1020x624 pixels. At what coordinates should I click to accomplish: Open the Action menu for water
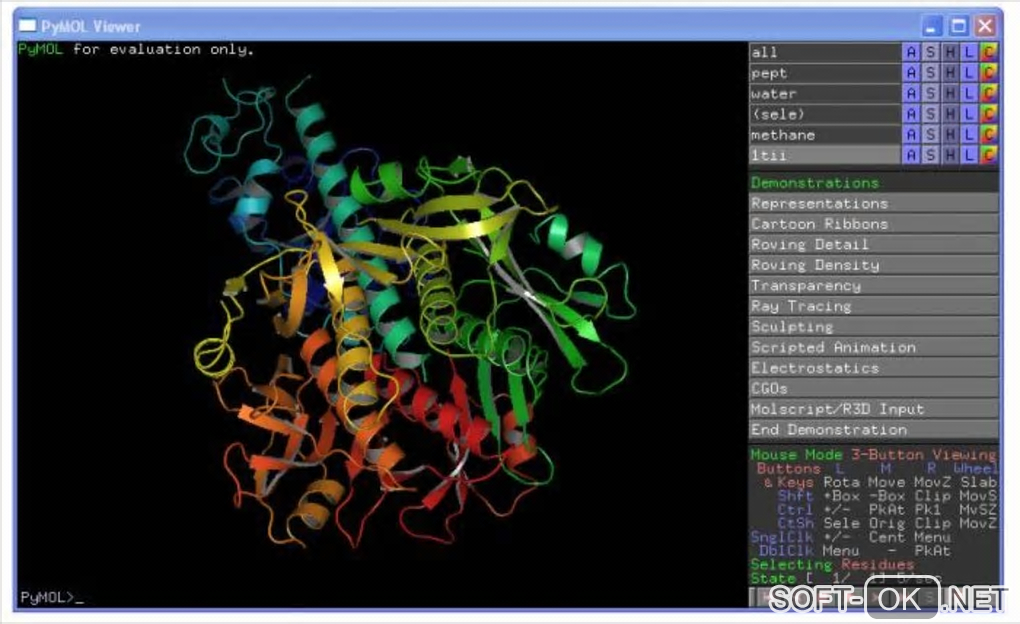[911, 94]
